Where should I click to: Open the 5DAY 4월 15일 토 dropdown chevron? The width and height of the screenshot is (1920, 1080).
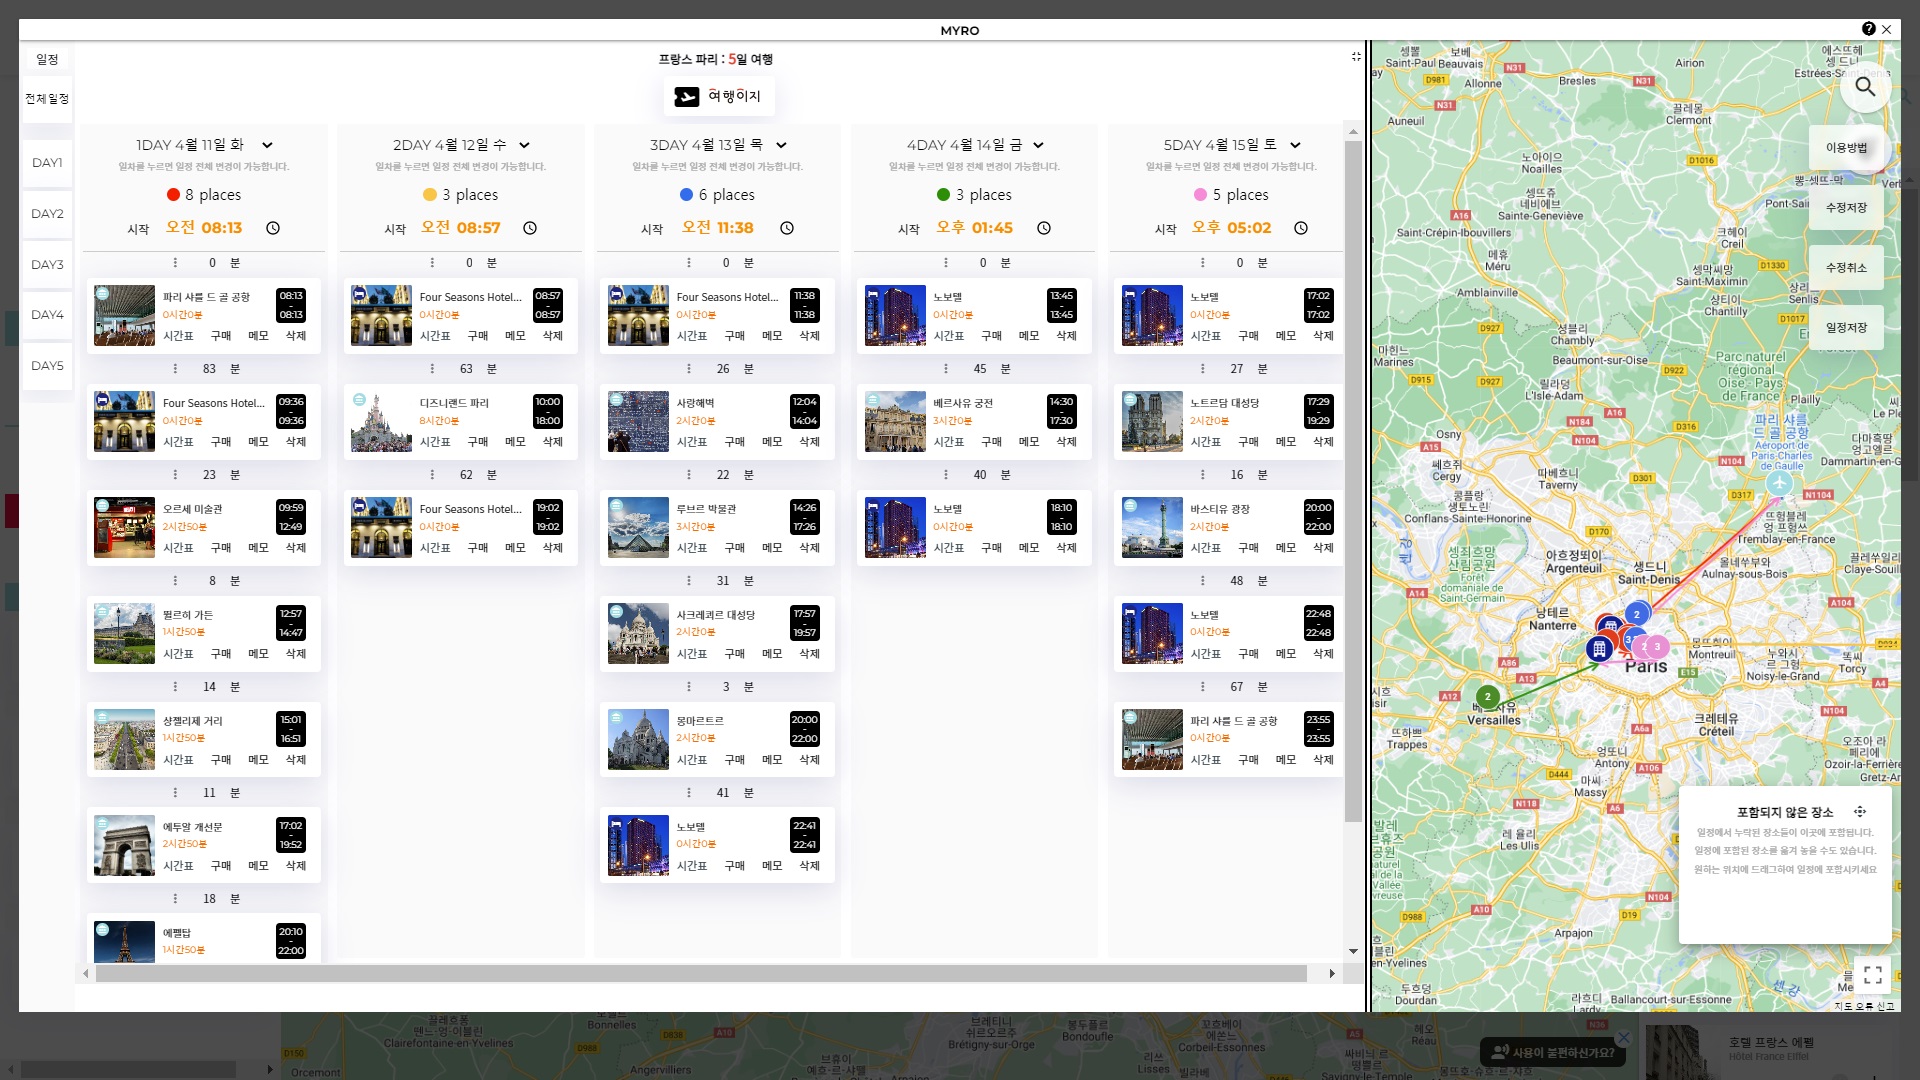[1295, 145]
